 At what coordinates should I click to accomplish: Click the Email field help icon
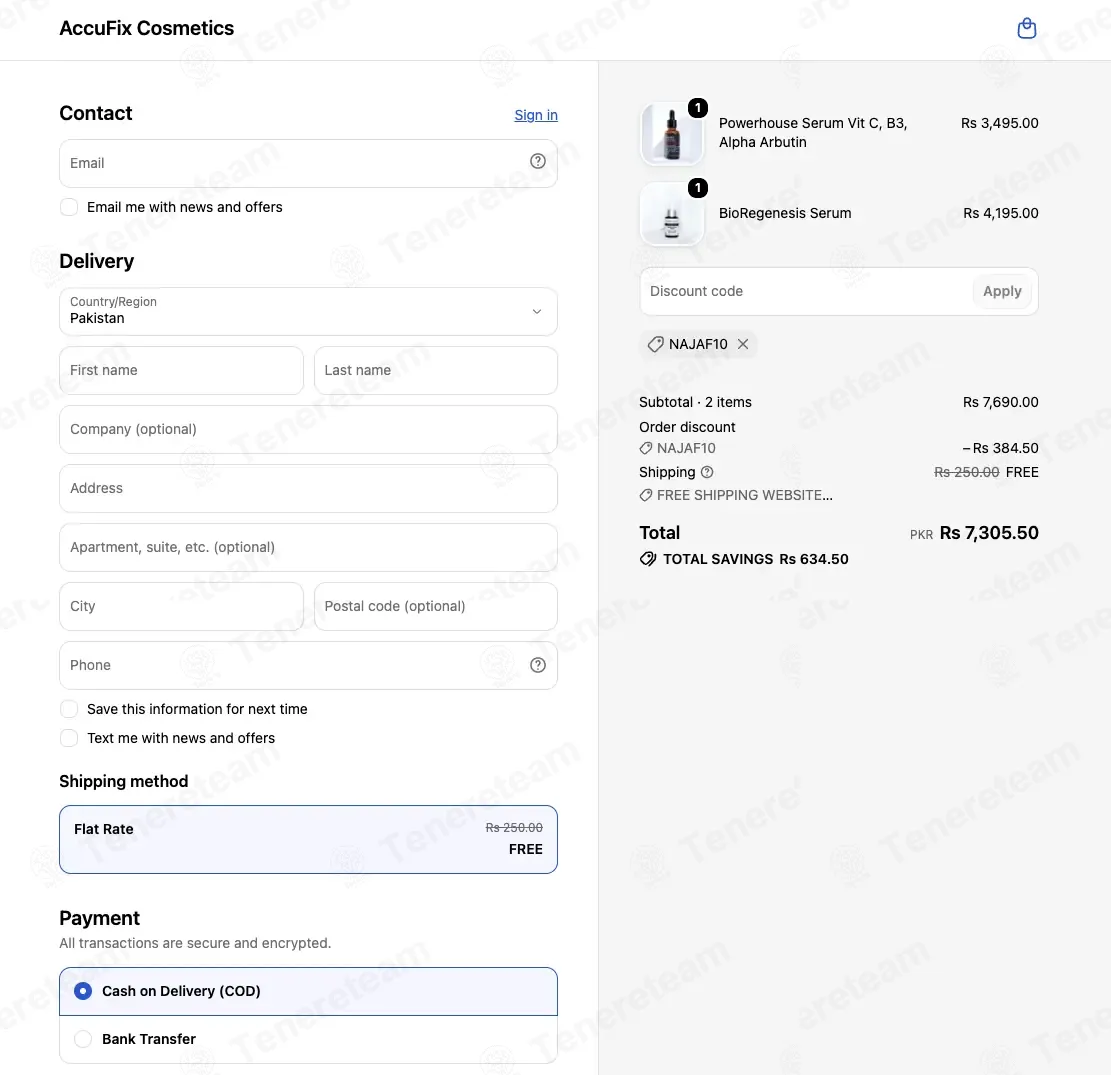point(538,162)
